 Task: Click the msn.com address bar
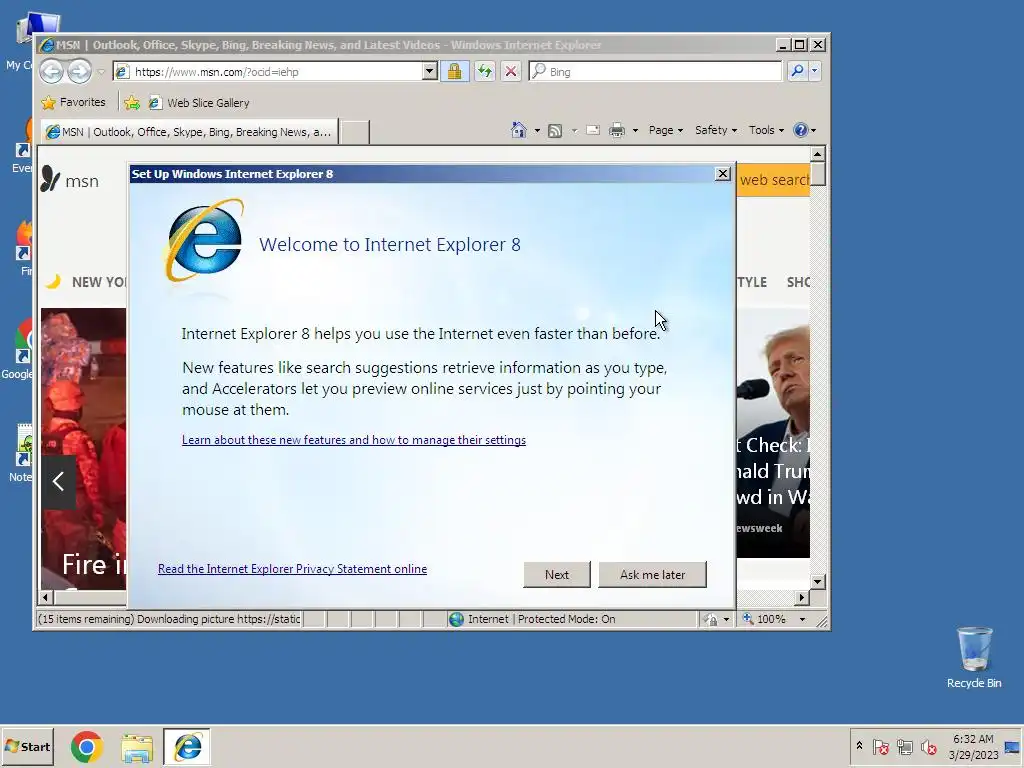point(268,71)
